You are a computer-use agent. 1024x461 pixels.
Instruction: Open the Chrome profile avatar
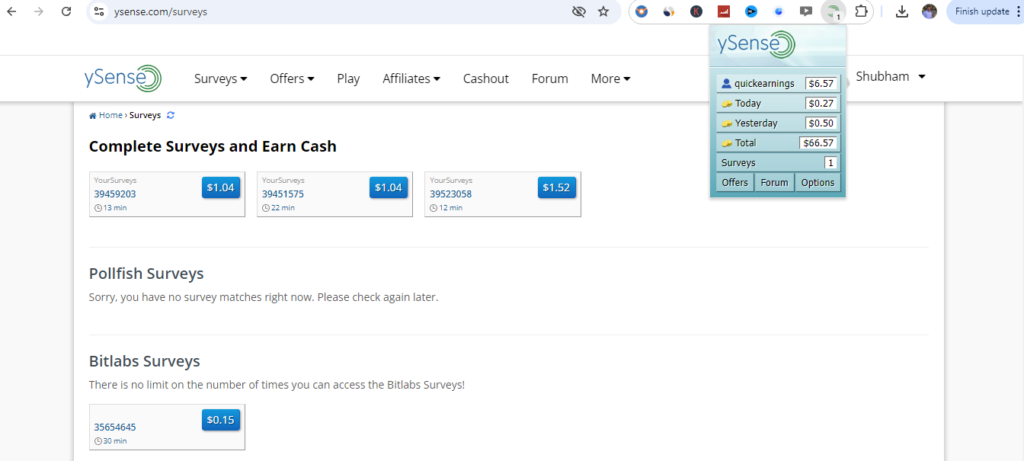(929, 11)
